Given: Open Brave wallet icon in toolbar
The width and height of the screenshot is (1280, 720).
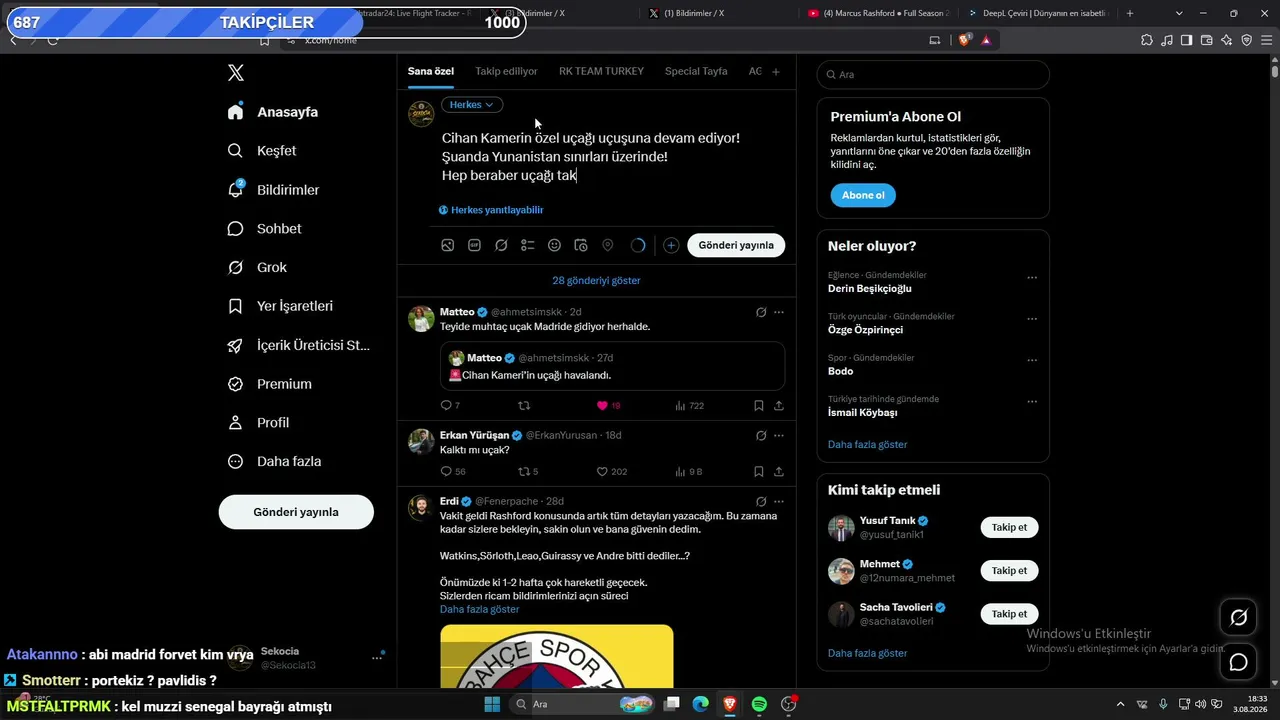Looking at the screenshot, I should click(x=1207, y=40).
